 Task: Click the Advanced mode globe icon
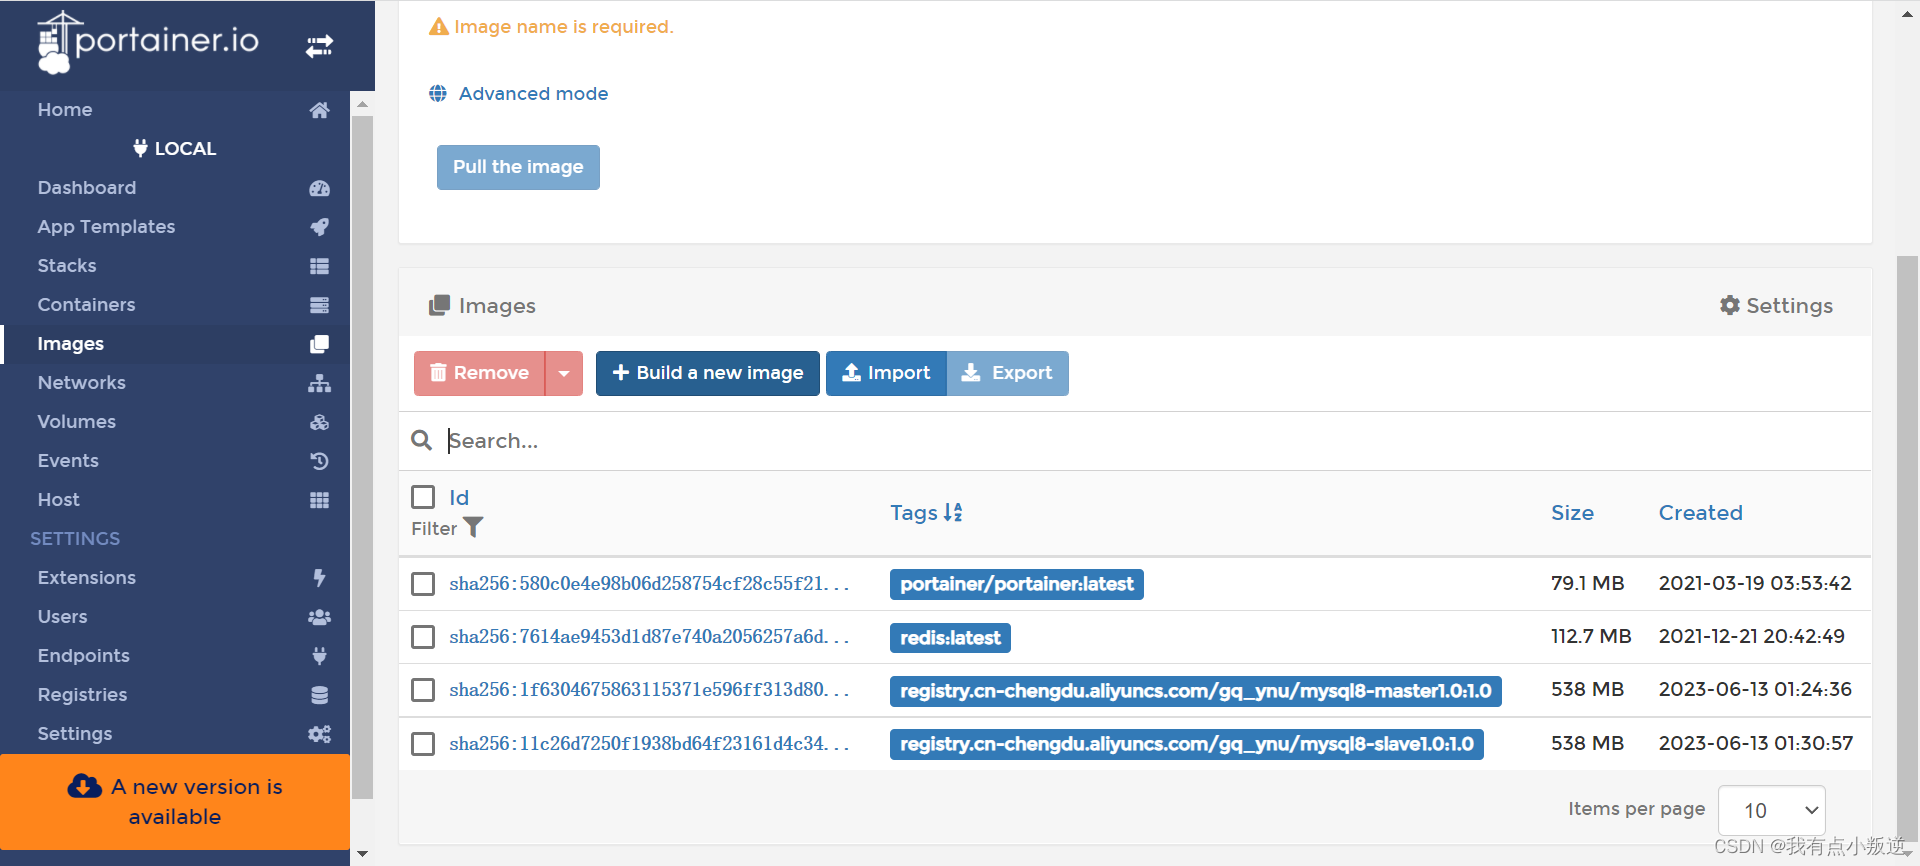pyautogui.click(x=438, y=94)
